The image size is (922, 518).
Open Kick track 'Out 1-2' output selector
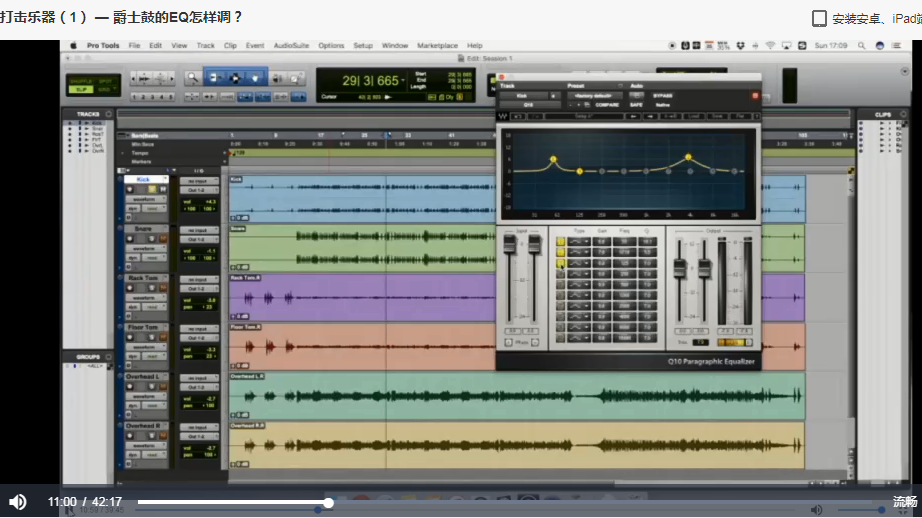(x=199, y=190)
